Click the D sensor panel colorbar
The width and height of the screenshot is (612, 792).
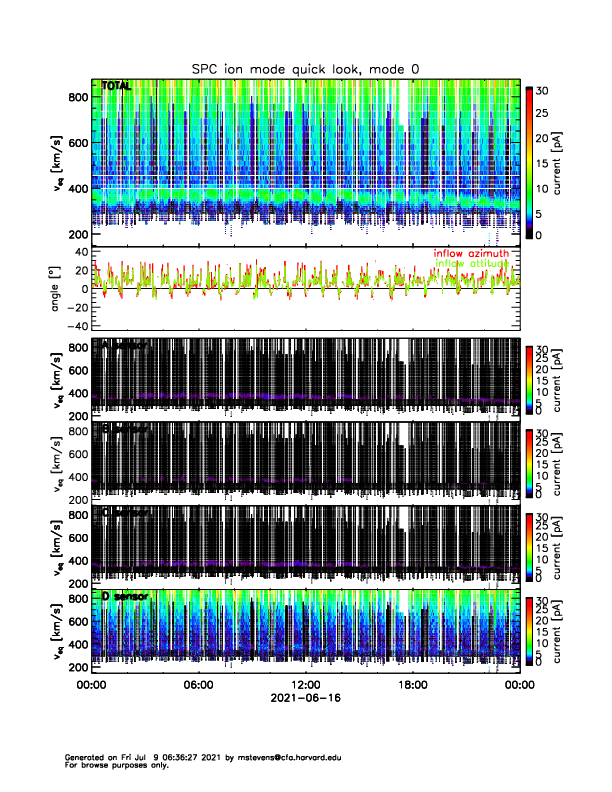coord(529,628)
